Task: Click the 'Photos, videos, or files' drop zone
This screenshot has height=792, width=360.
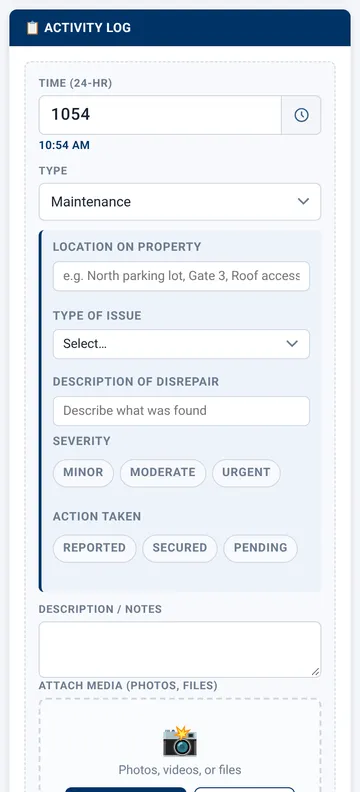Action: tap(180, 746)
